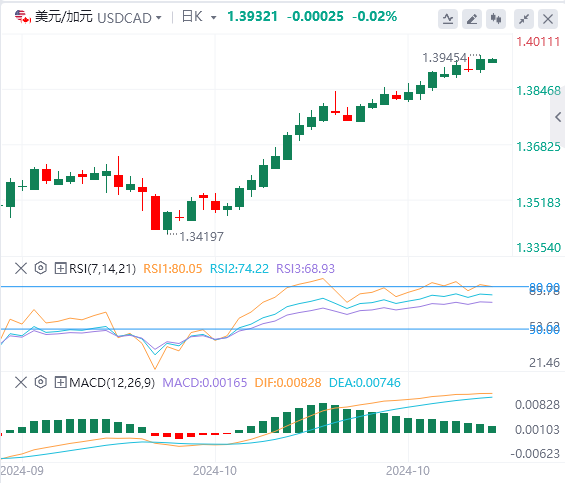Click the 1.39454 high price marker
The height and width of the screenshot is (483, 565).
coord(444,58)
